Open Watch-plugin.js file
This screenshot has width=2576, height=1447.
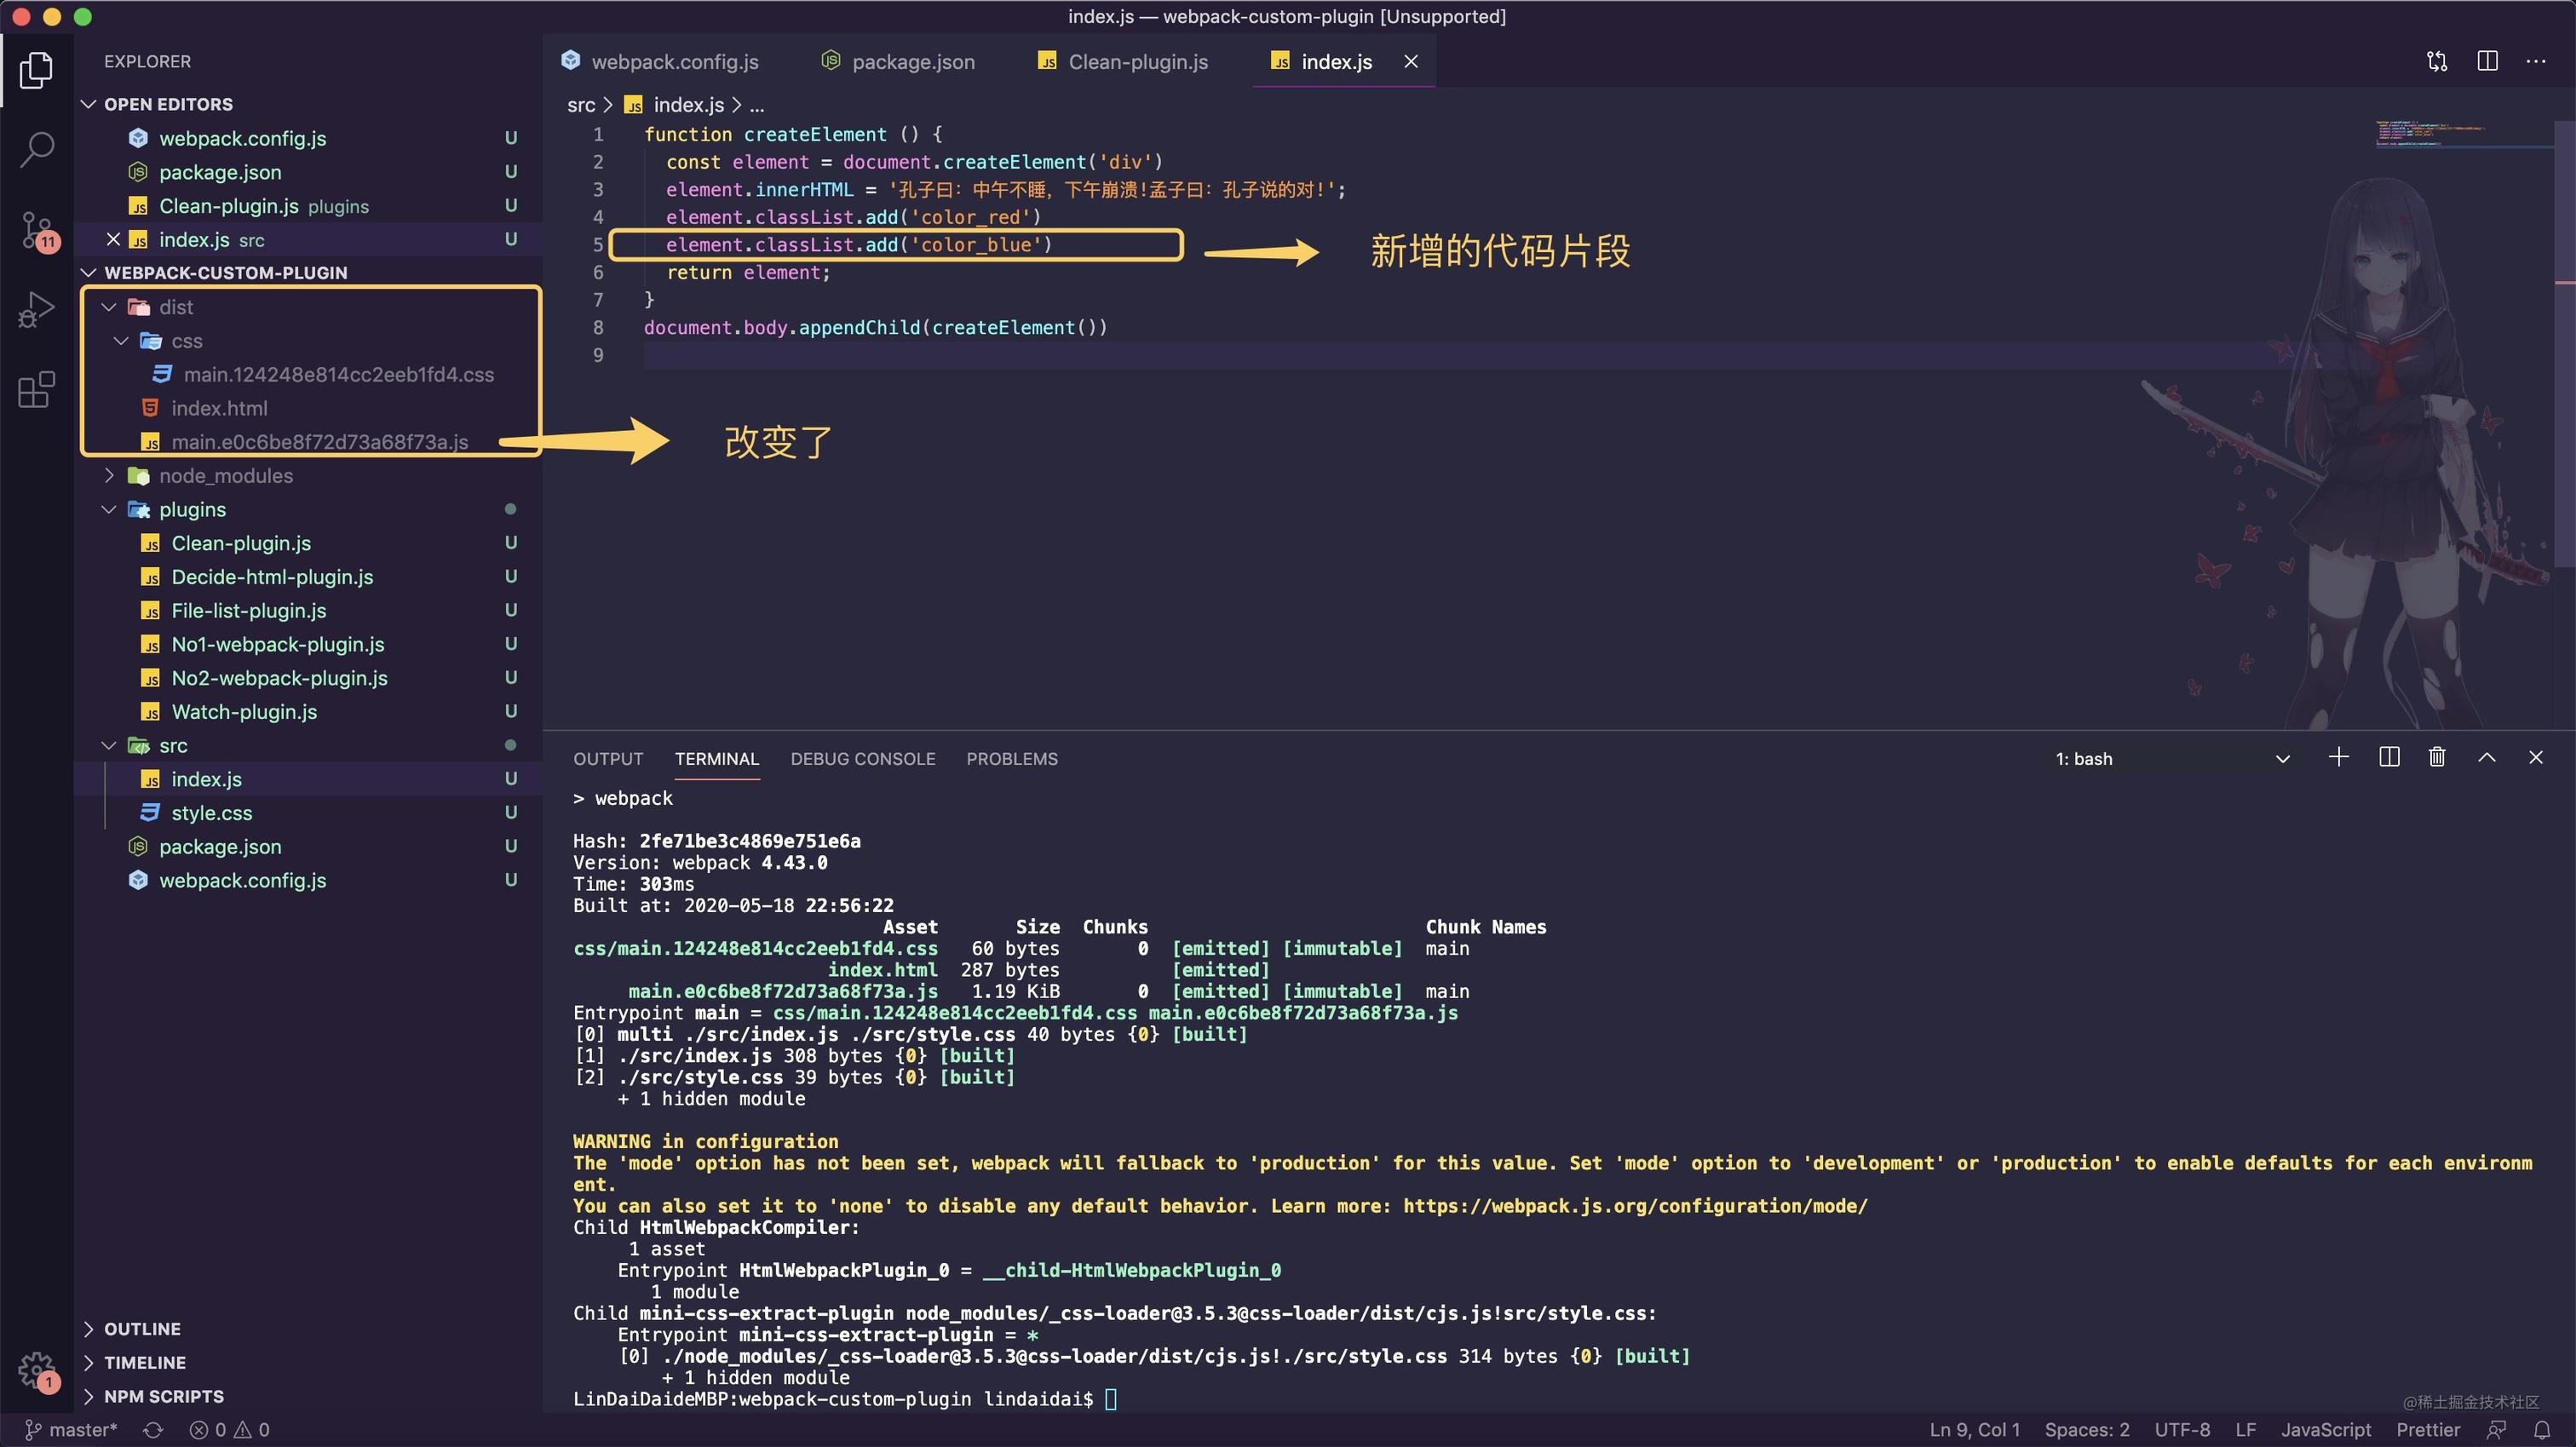point(244,712)
